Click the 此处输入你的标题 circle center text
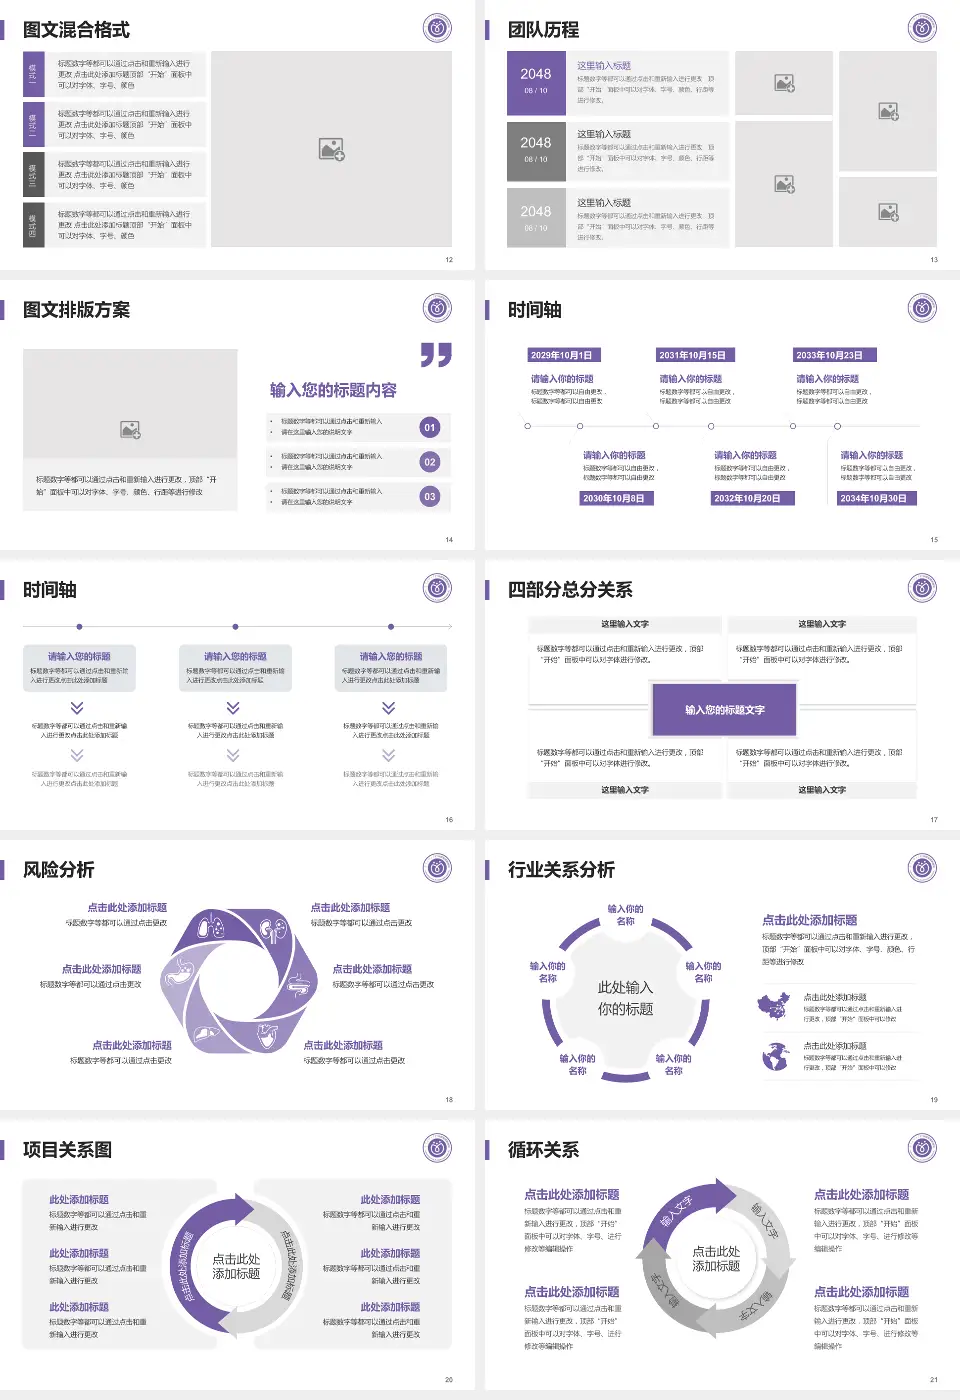The height and width of the screenshot is (1400, 960). 625,998
